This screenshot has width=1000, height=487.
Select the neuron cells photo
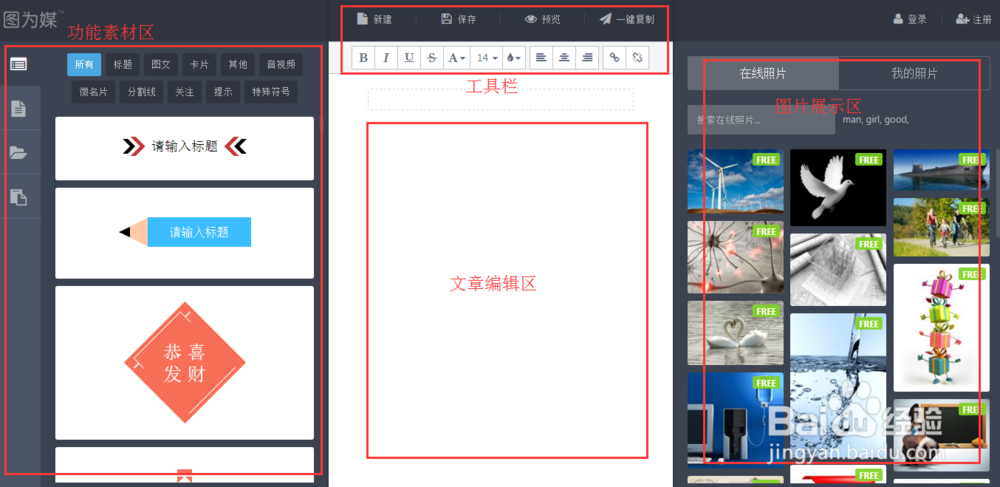coord(735,258)
